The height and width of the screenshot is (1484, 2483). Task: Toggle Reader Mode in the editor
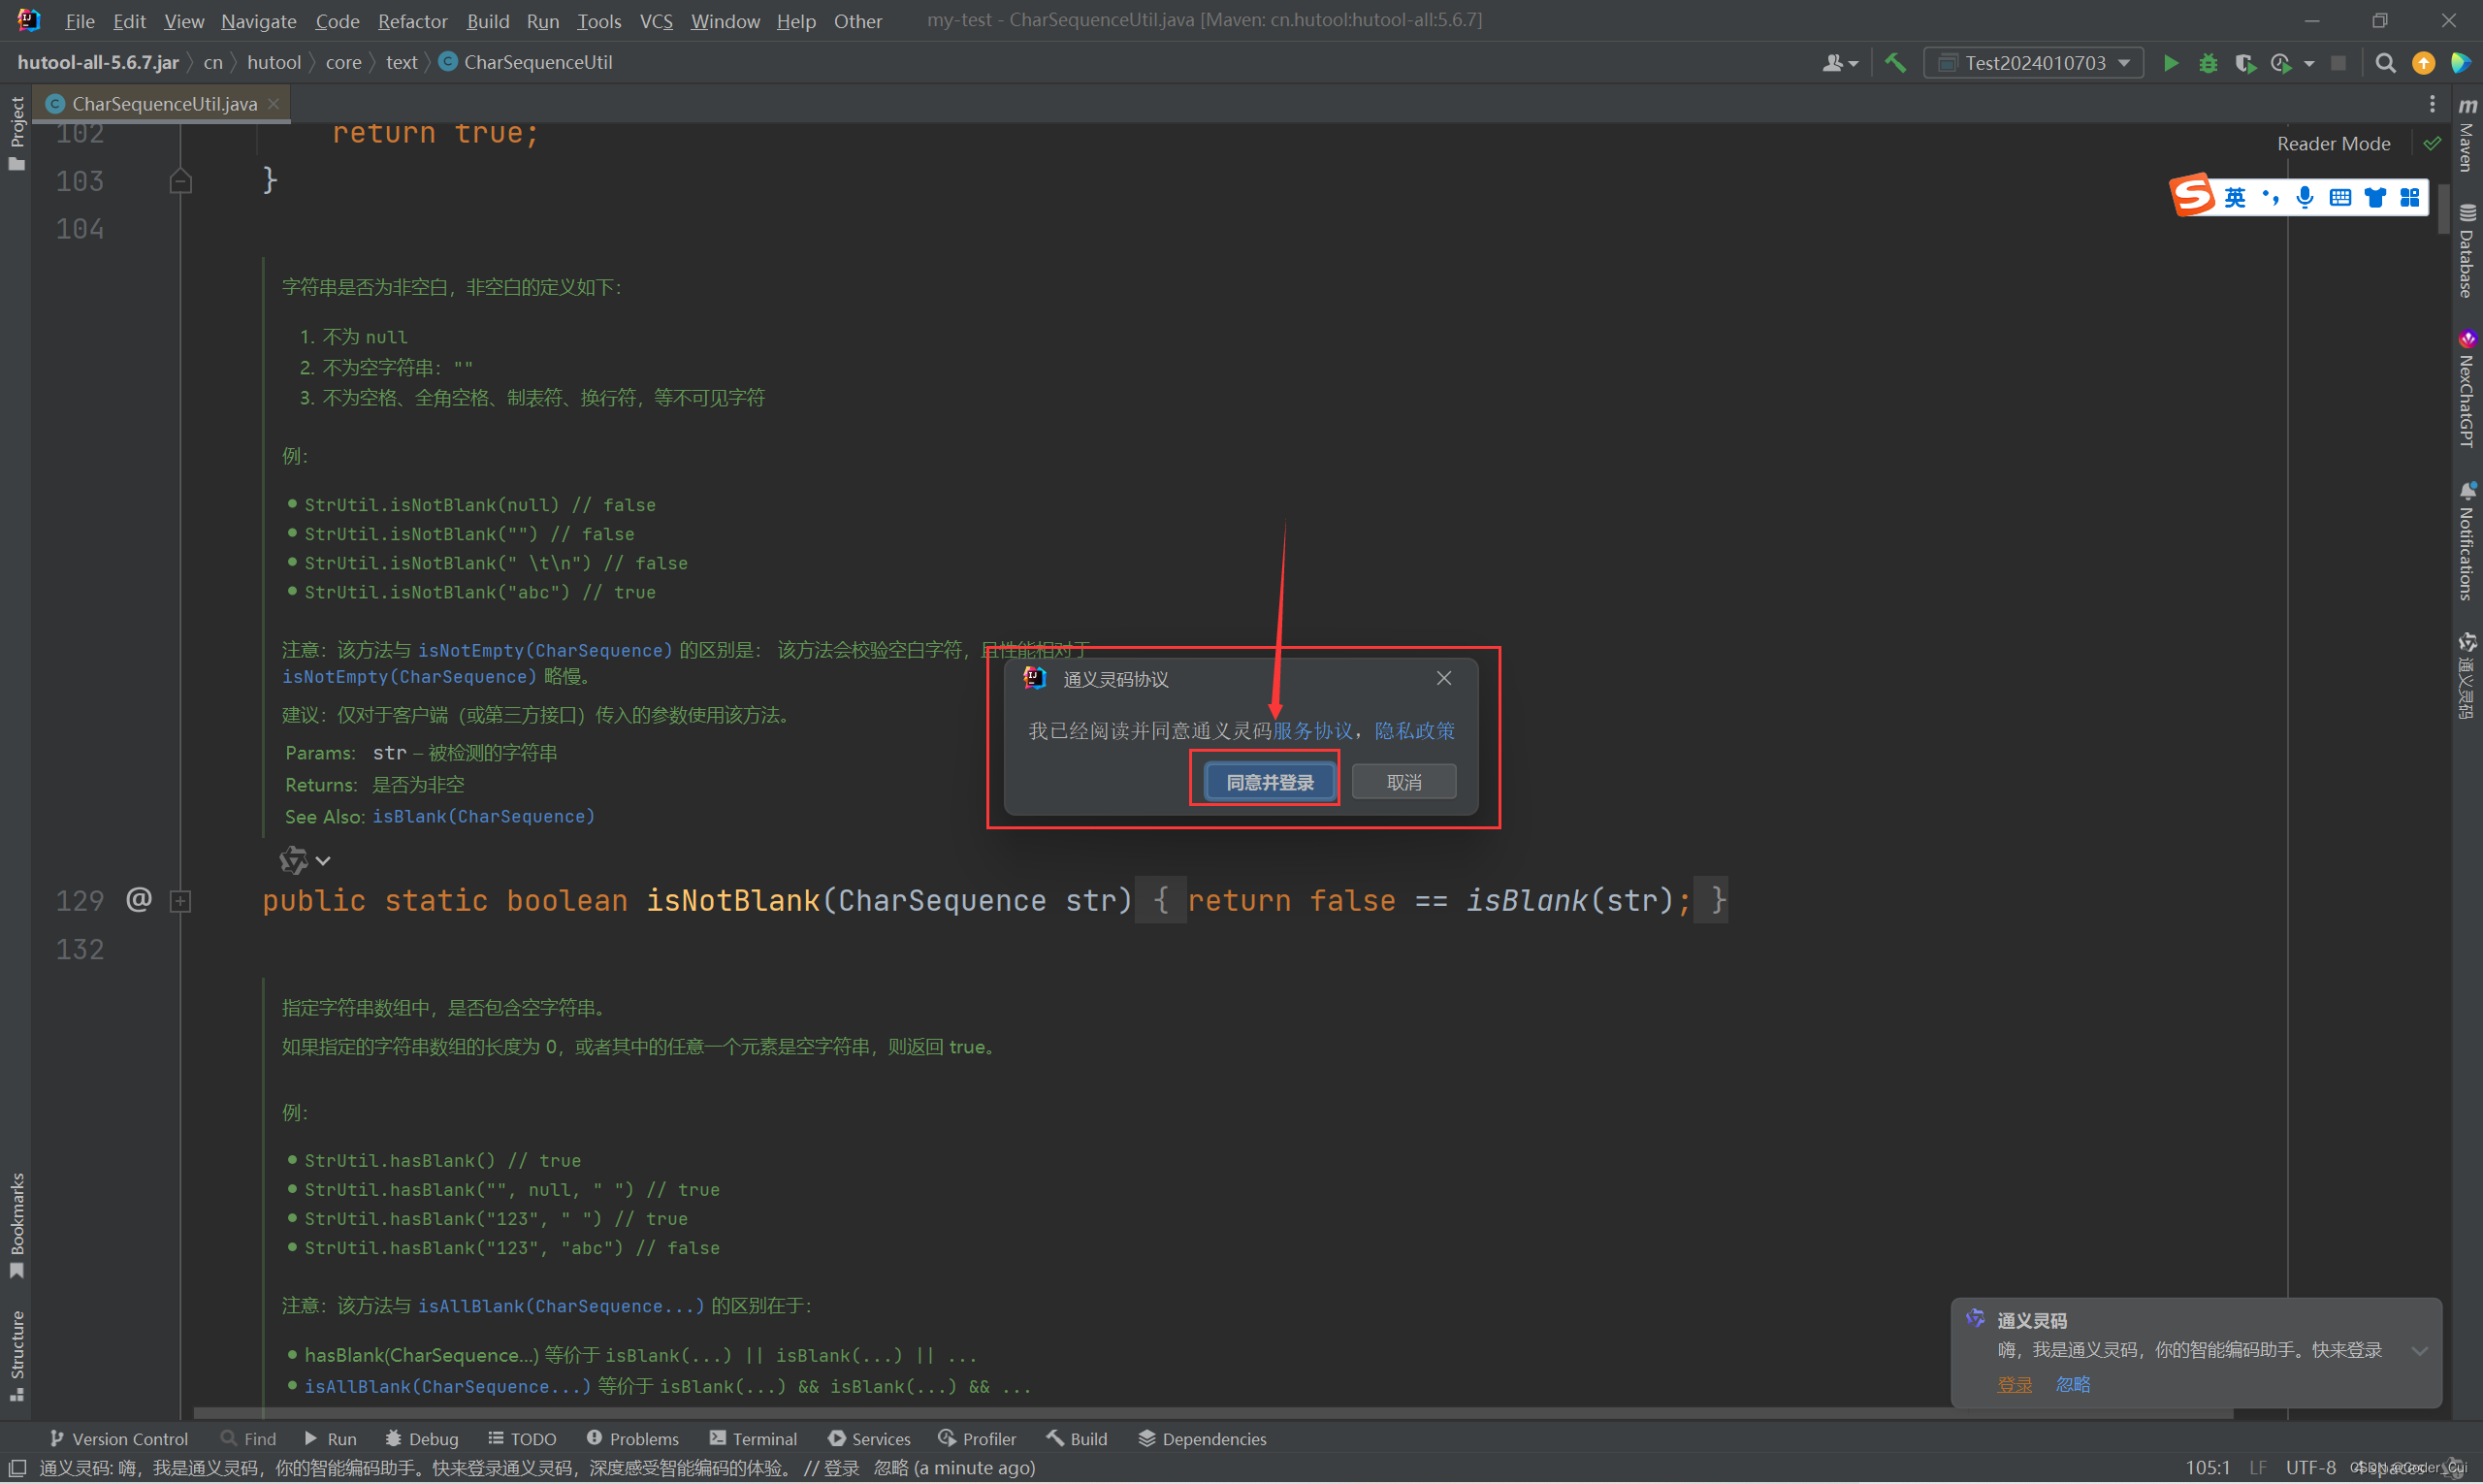2333,144
